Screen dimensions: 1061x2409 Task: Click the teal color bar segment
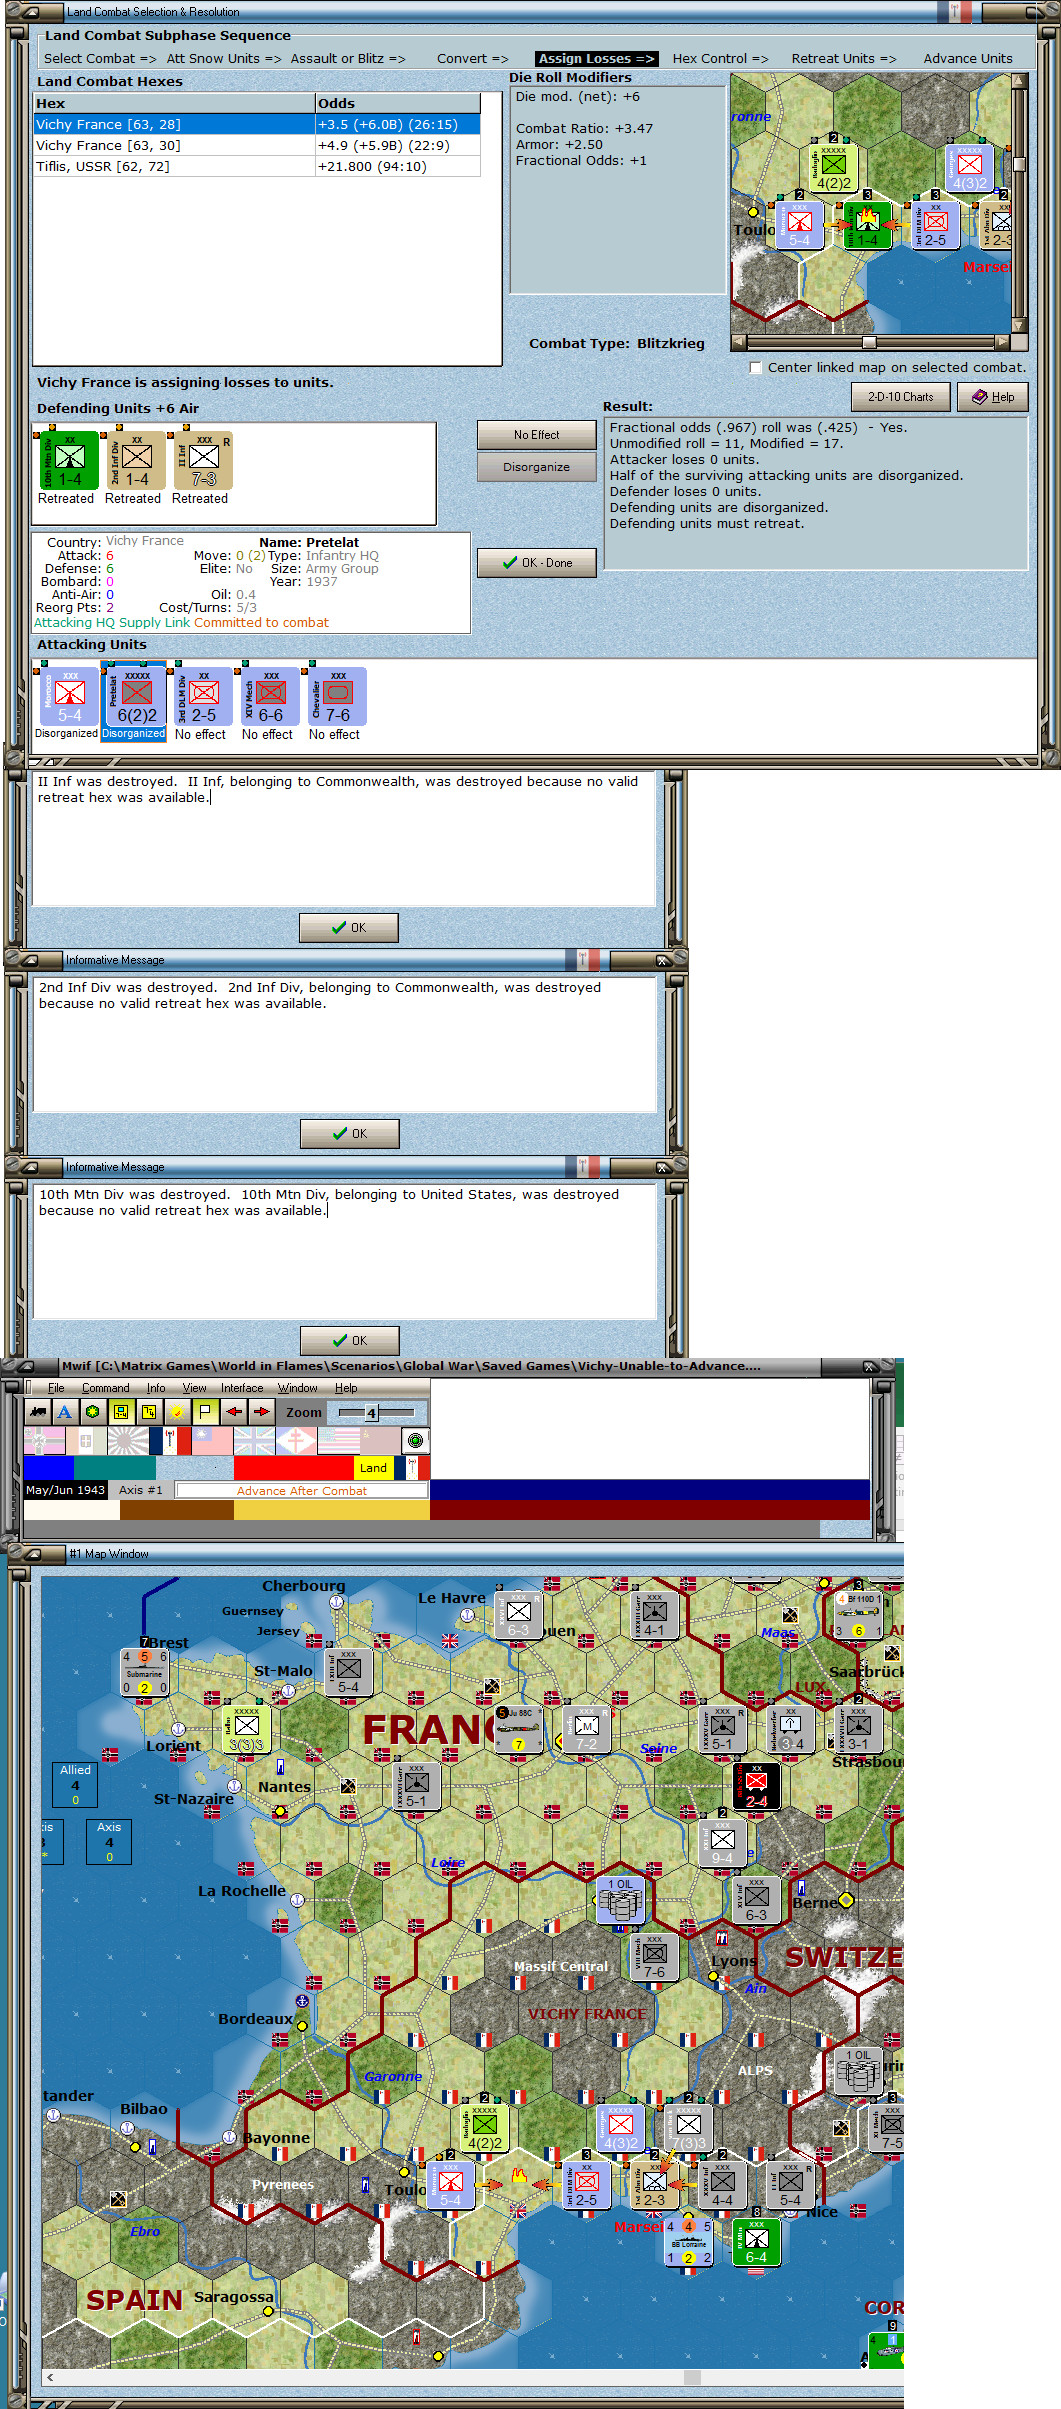115,1468
